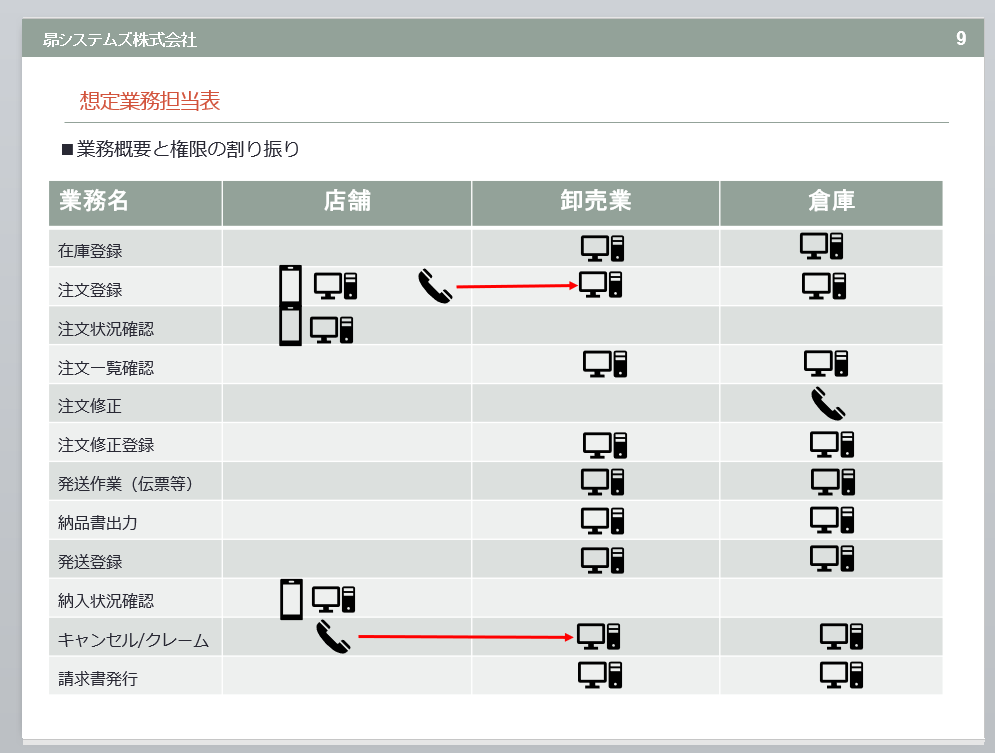Select the 卸売業 computer icon for 発送登録
This screenshot has height=753, width=995.
(x=603, y=560)
